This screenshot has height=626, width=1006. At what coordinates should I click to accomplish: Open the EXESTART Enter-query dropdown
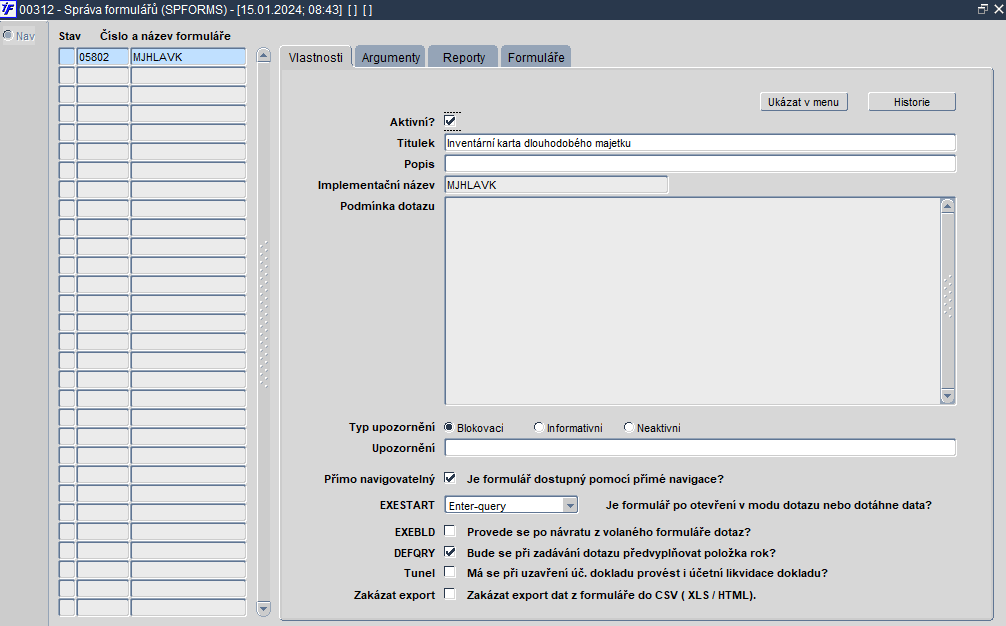(x=570, y=505)
